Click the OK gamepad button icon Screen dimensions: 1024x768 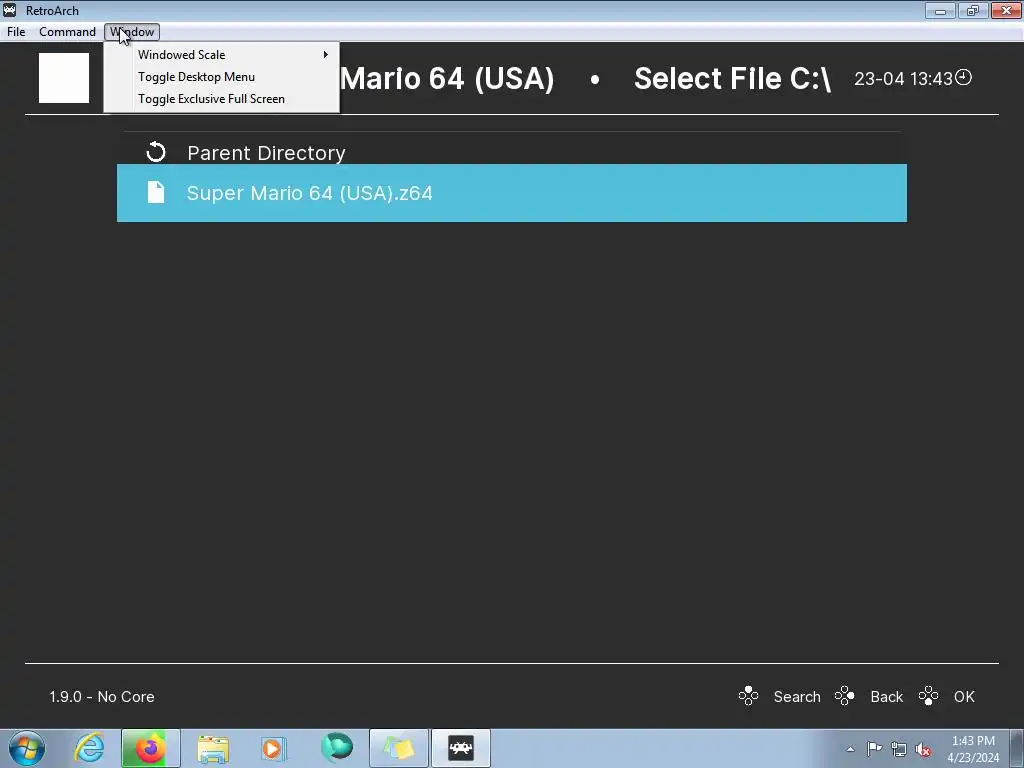[x=928, y=696]
